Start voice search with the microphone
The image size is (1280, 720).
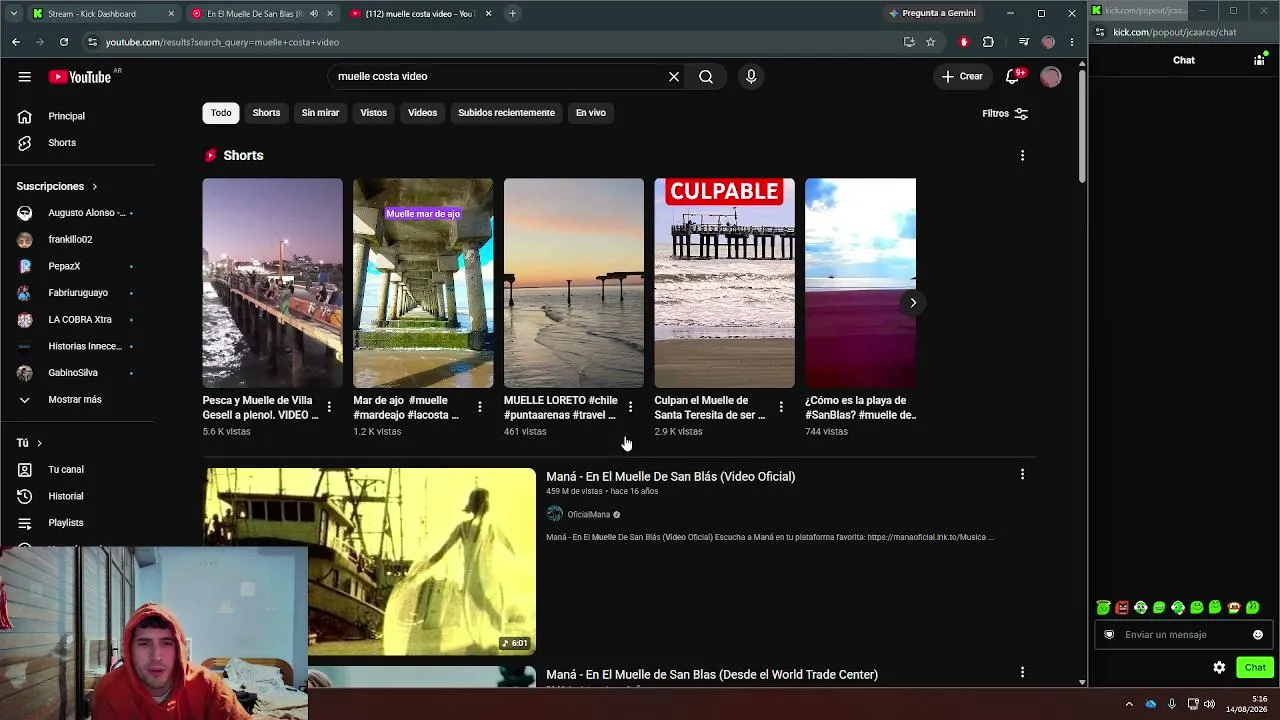point(751,77)
